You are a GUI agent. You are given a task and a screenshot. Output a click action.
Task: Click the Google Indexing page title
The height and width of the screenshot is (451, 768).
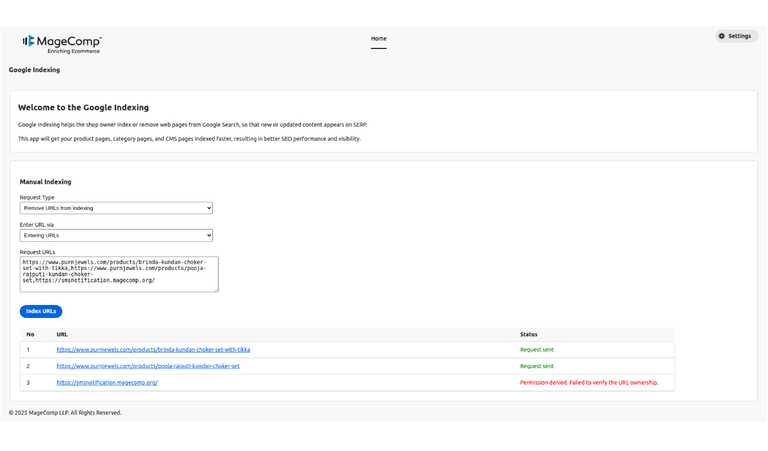tap(34, 70)
